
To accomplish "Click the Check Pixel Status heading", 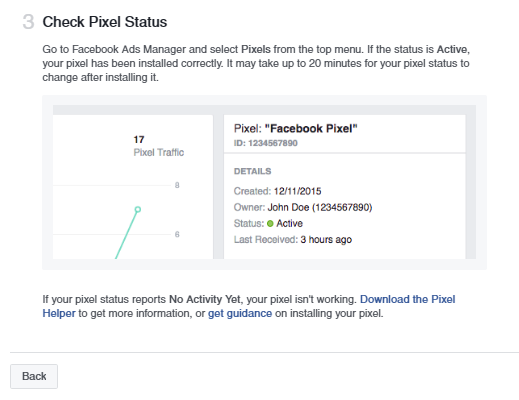I will (x=105, y=22).
